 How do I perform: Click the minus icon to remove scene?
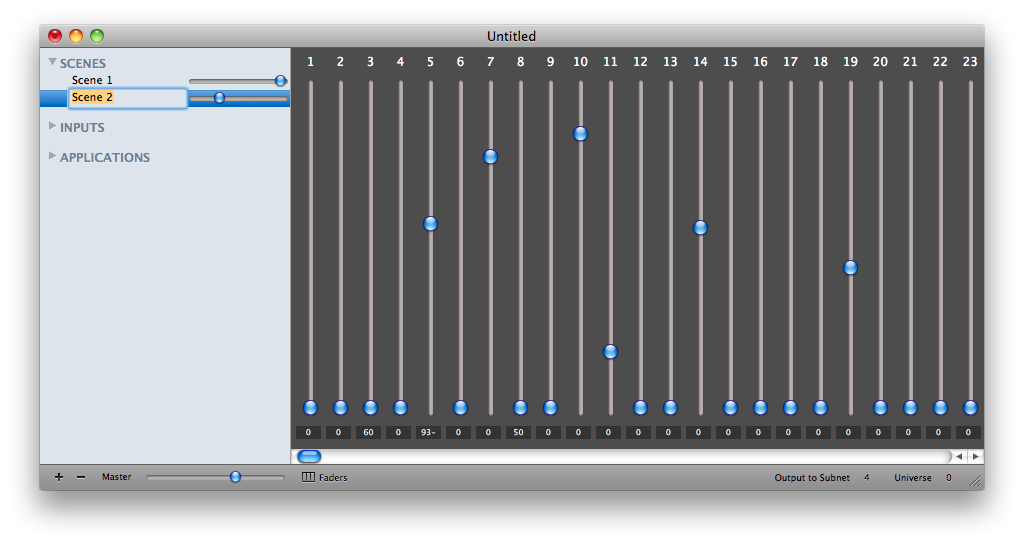tap(81, 477)
